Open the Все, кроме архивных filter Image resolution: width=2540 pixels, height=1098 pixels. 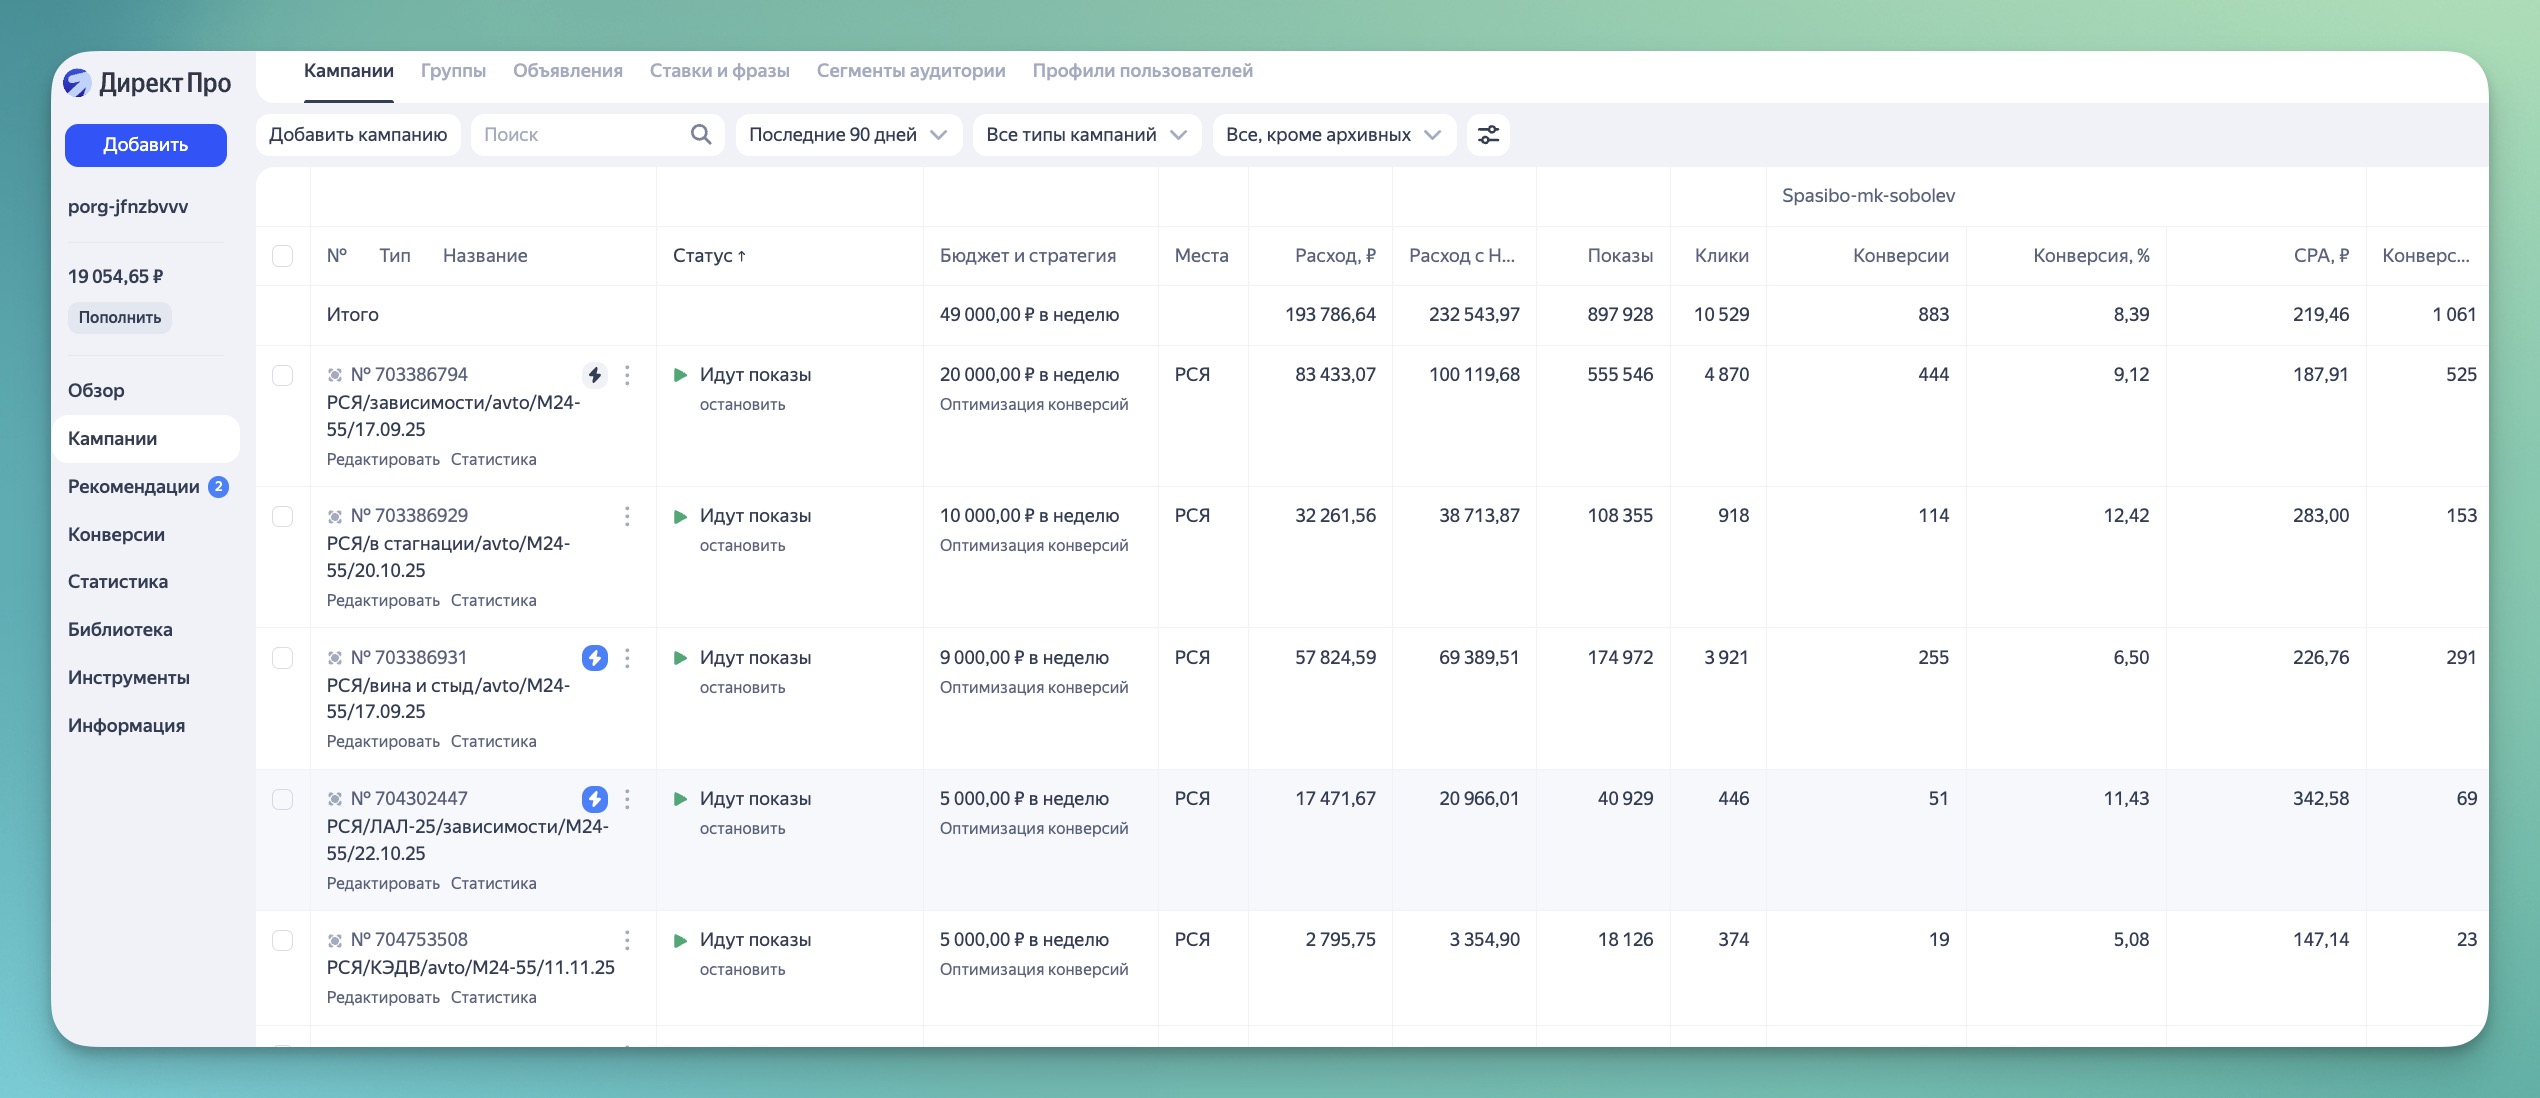point(1333,135)
